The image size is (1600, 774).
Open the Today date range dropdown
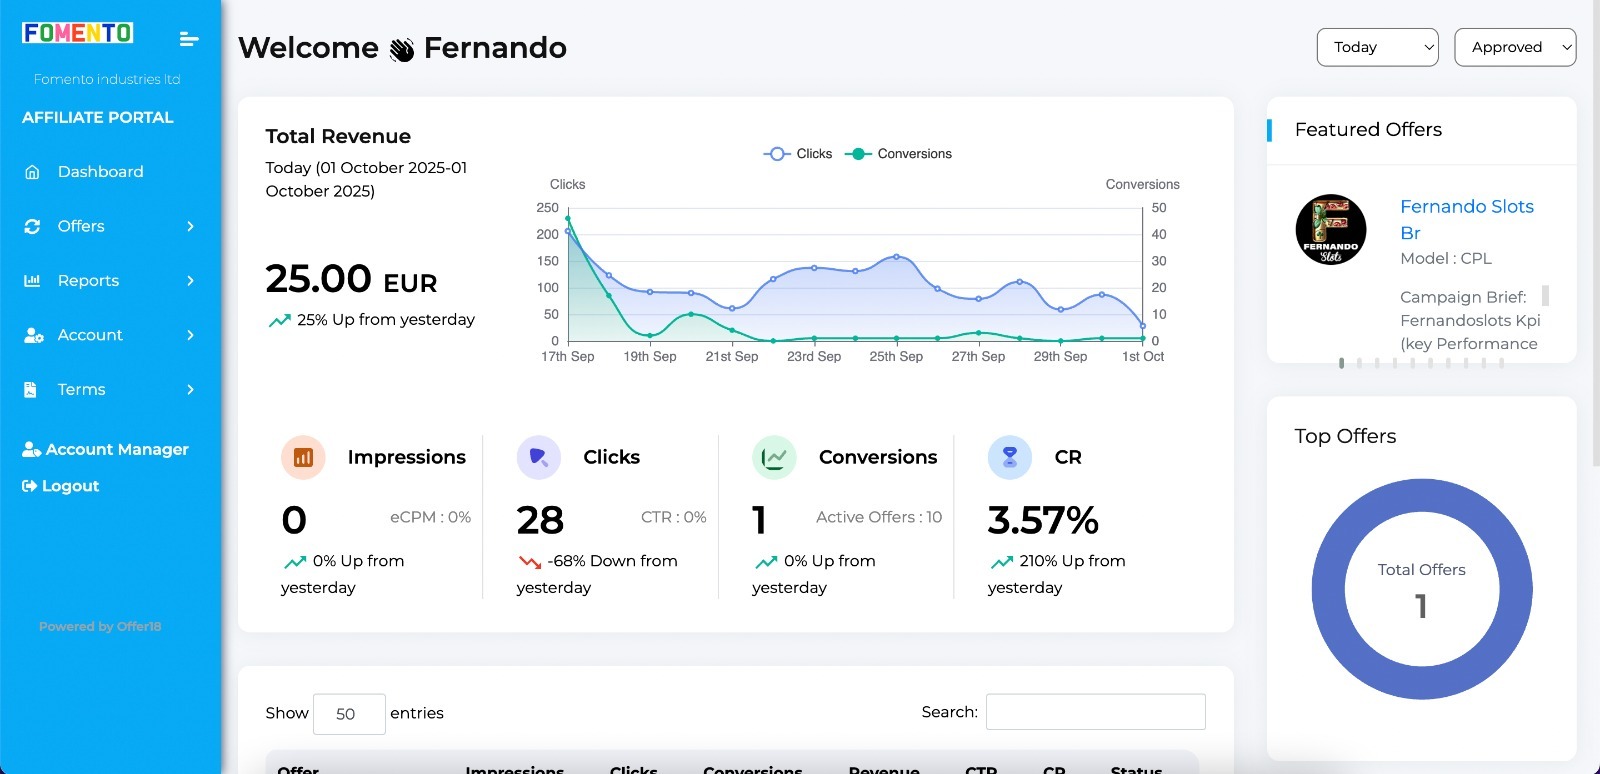[x=1377, y=47]
